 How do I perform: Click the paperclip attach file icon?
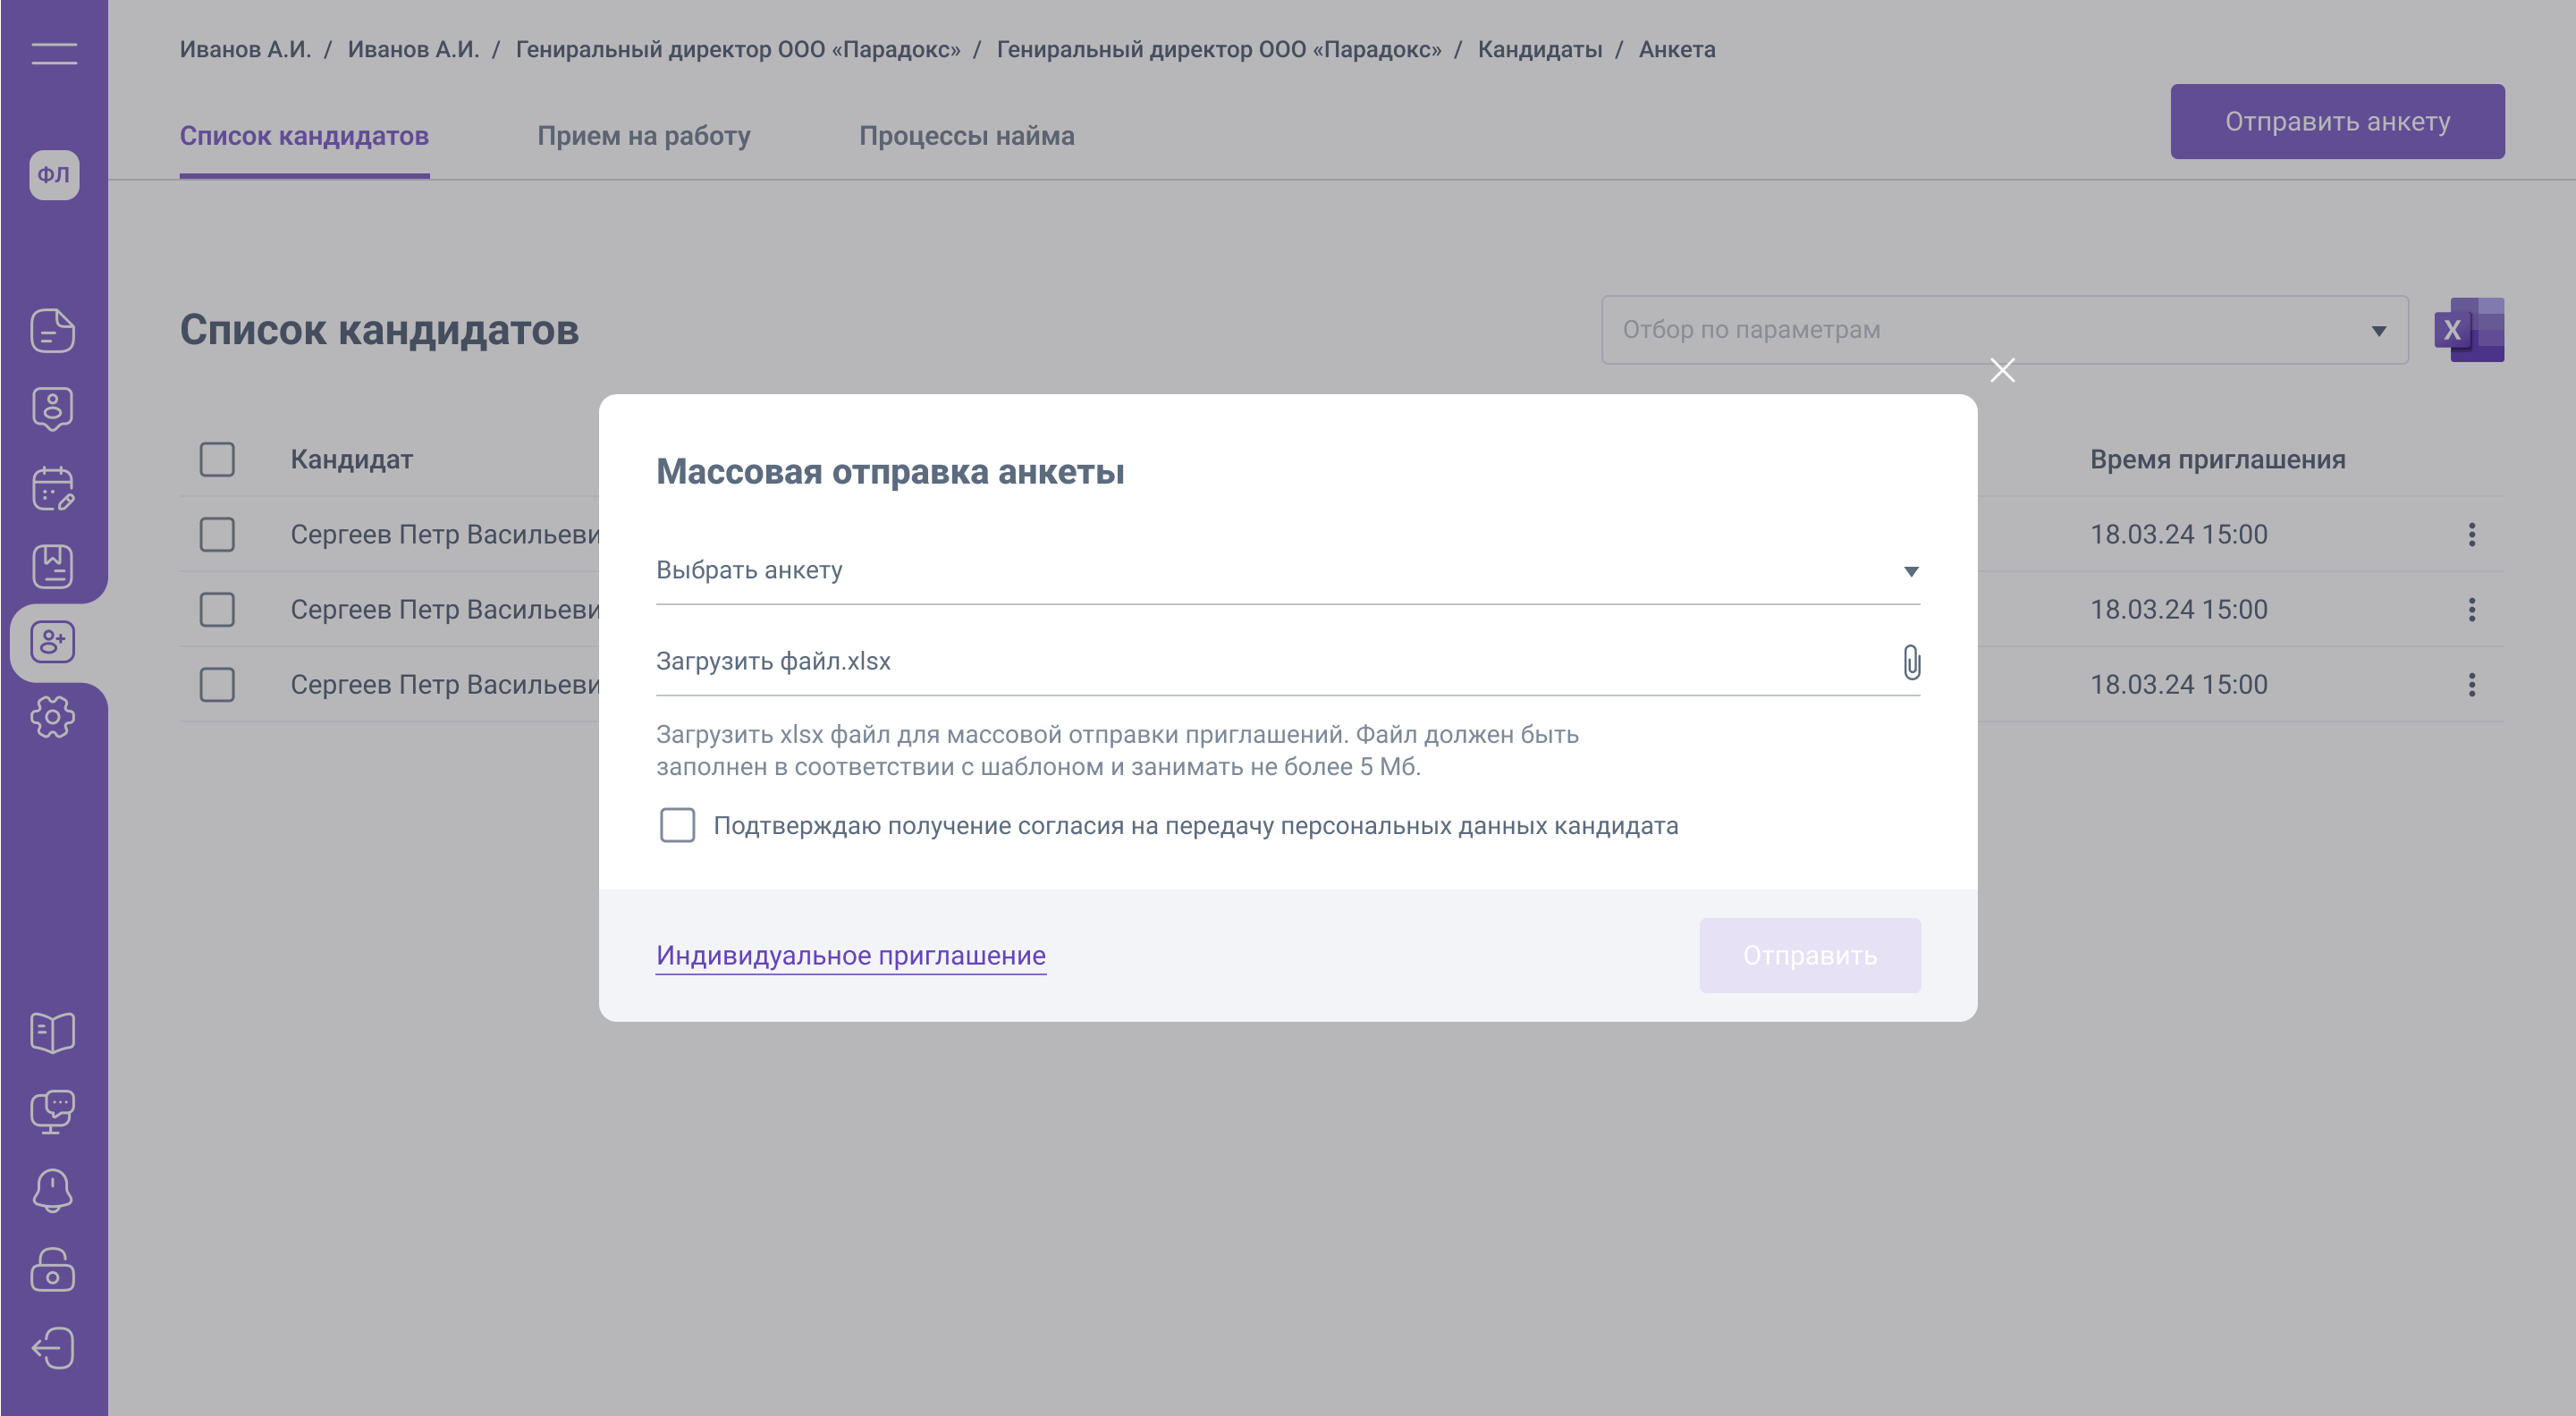pos(1911,662)
